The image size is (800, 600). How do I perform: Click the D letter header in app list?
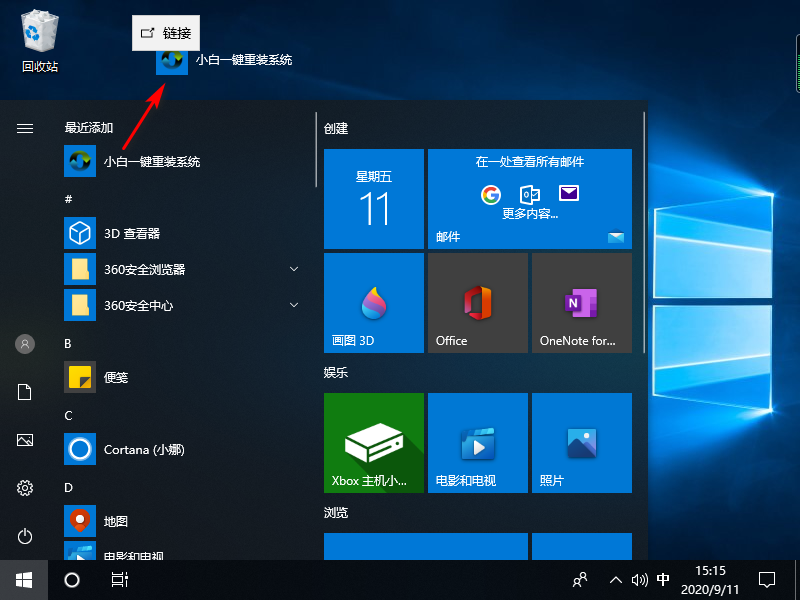pyautogui.click(x=68, y=488)
